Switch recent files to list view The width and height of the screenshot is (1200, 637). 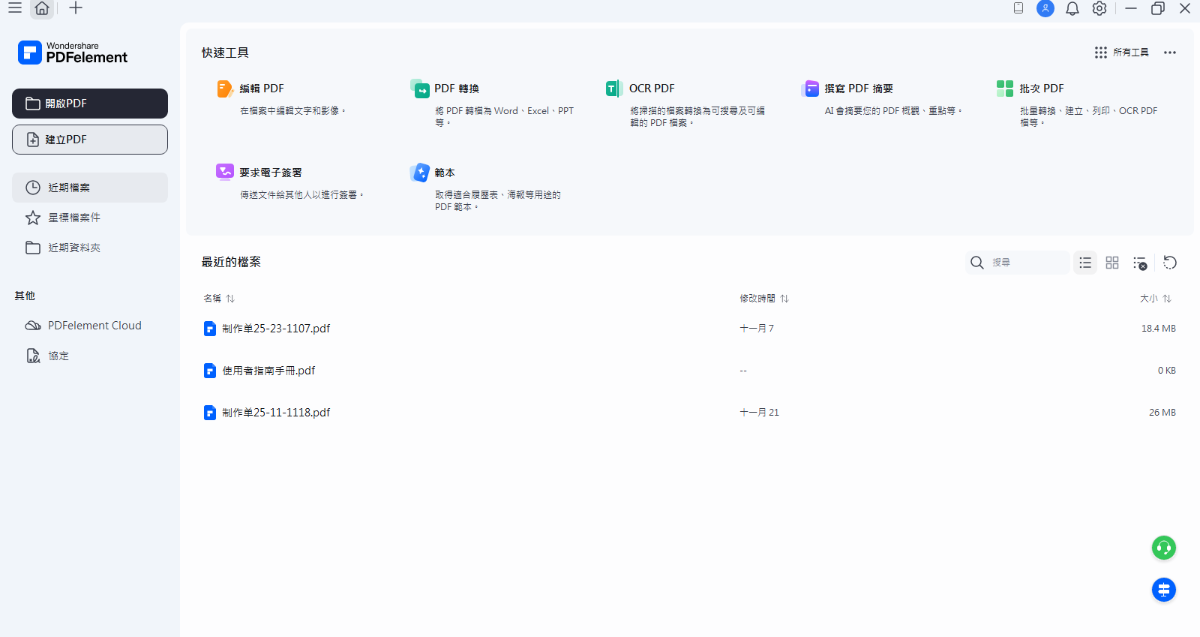pyautogui.click(x=1085, y=263)
